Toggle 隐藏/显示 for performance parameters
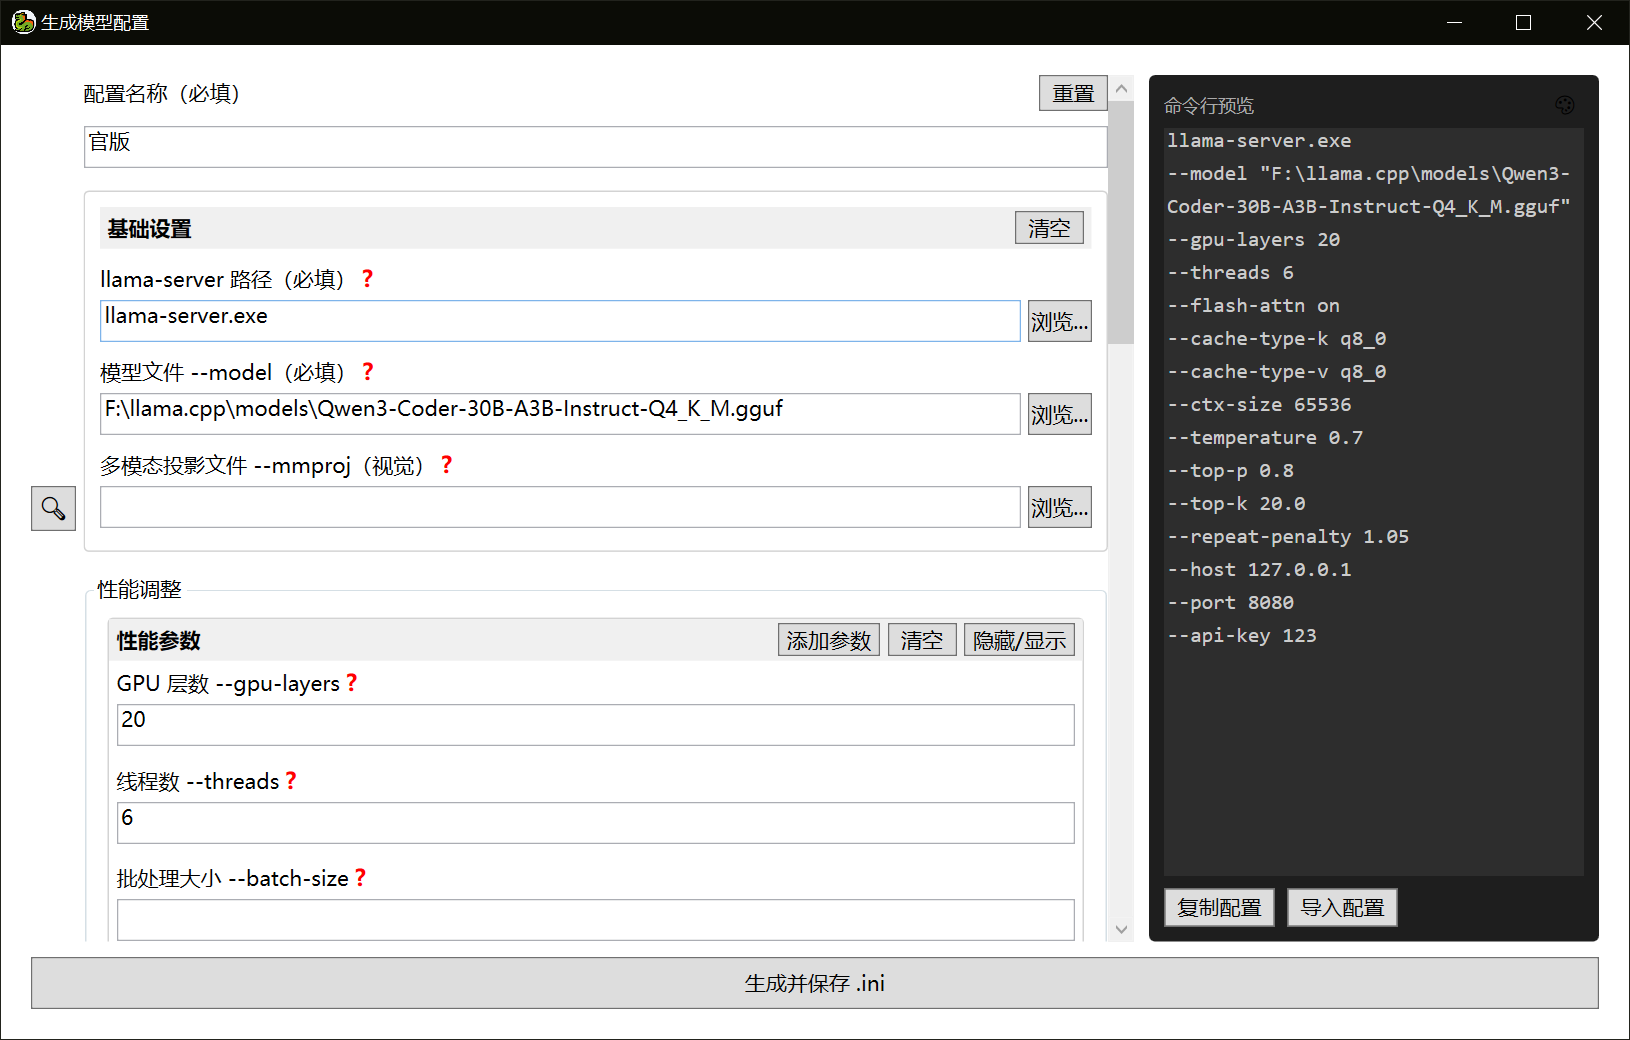 pyautogui.click(x=1019, y=640)
